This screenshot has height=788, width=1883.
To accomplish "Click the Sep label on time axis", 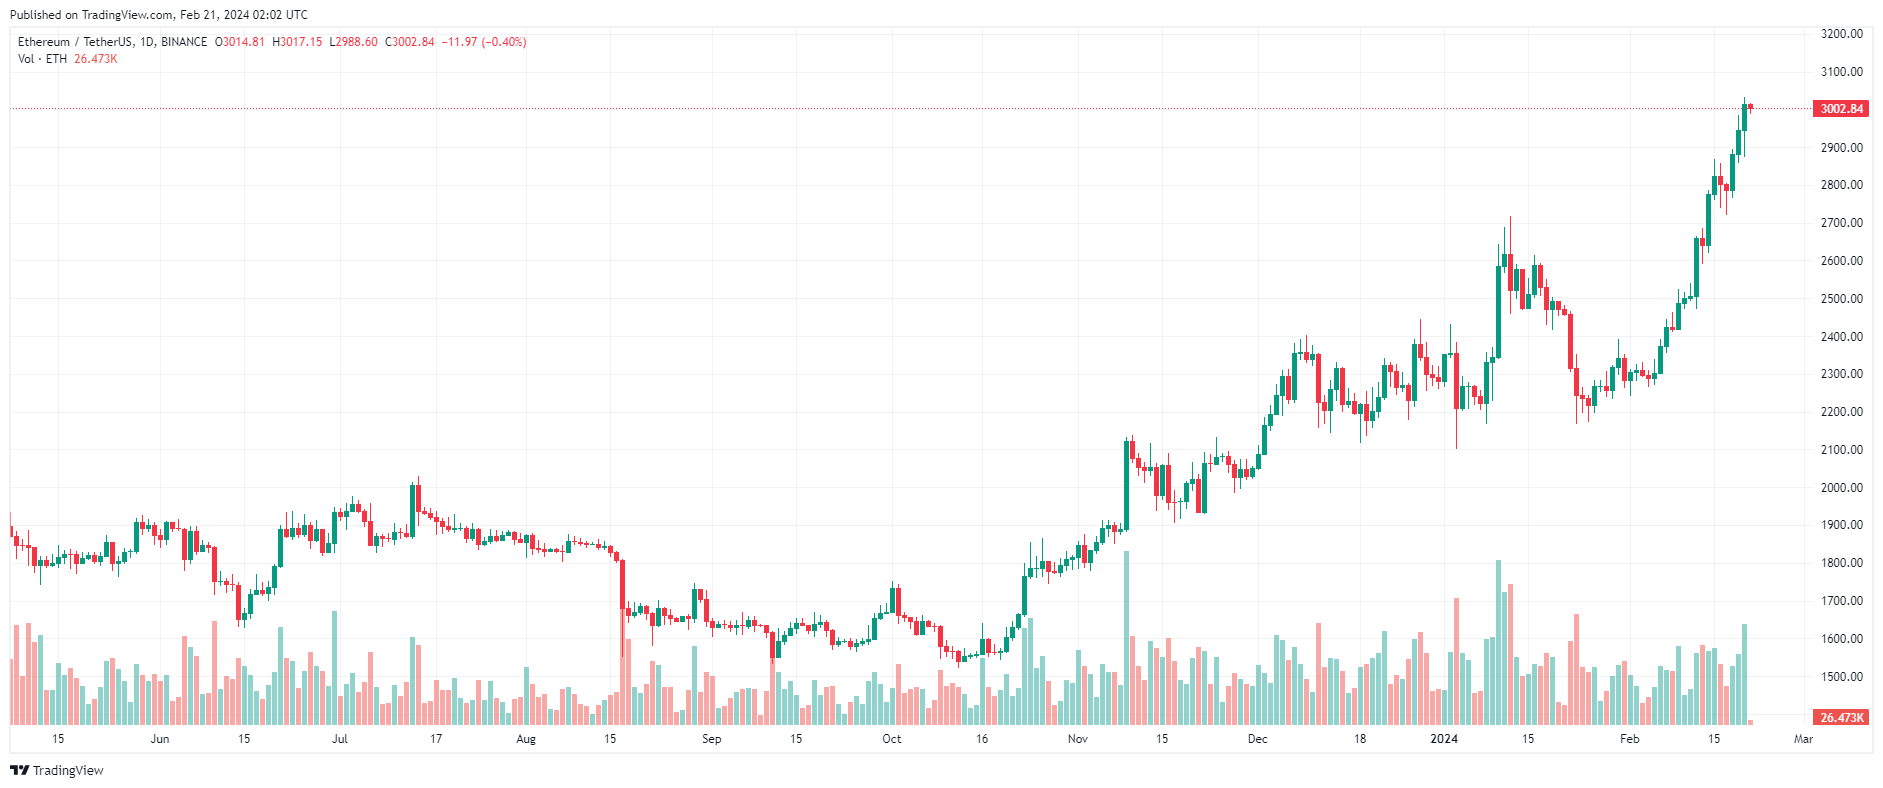I will (x=711, y=739).
